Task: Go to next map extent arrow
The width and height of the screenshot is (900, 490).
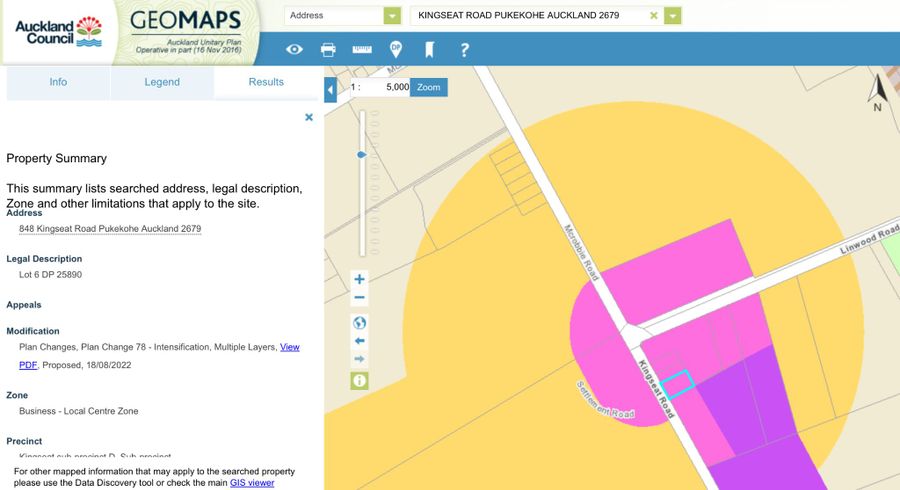Action: point(359,359)
